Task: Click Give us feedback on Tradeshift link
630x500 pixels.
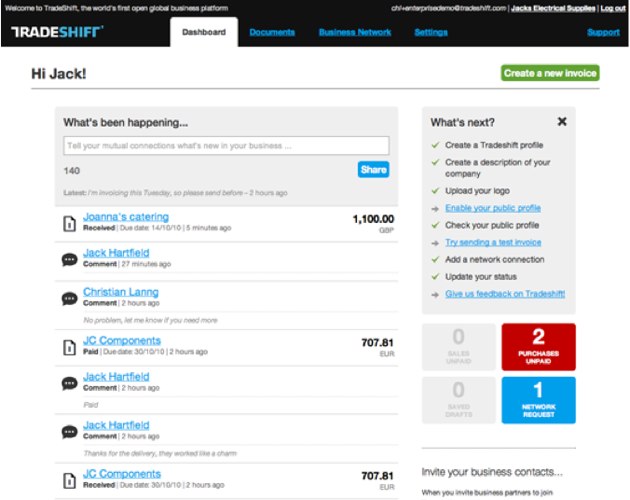Action: (x=505, y=294)
